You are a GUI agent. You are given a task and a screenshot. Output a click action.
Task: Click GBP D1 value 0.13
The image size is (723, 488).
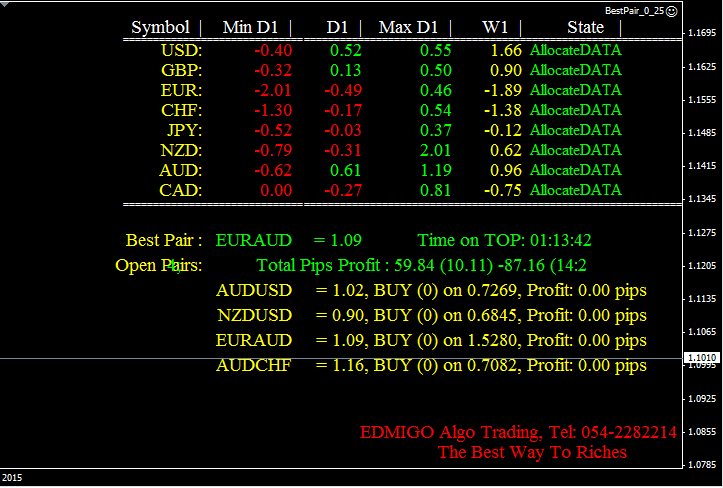coord(346,70)
